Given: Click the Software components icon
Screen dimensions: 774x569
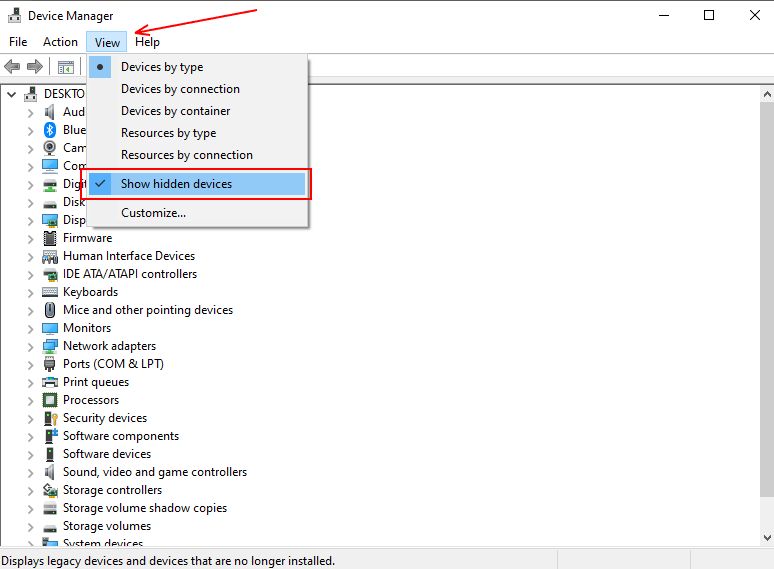Looking at the screenshot, I should tap(51, 436).
